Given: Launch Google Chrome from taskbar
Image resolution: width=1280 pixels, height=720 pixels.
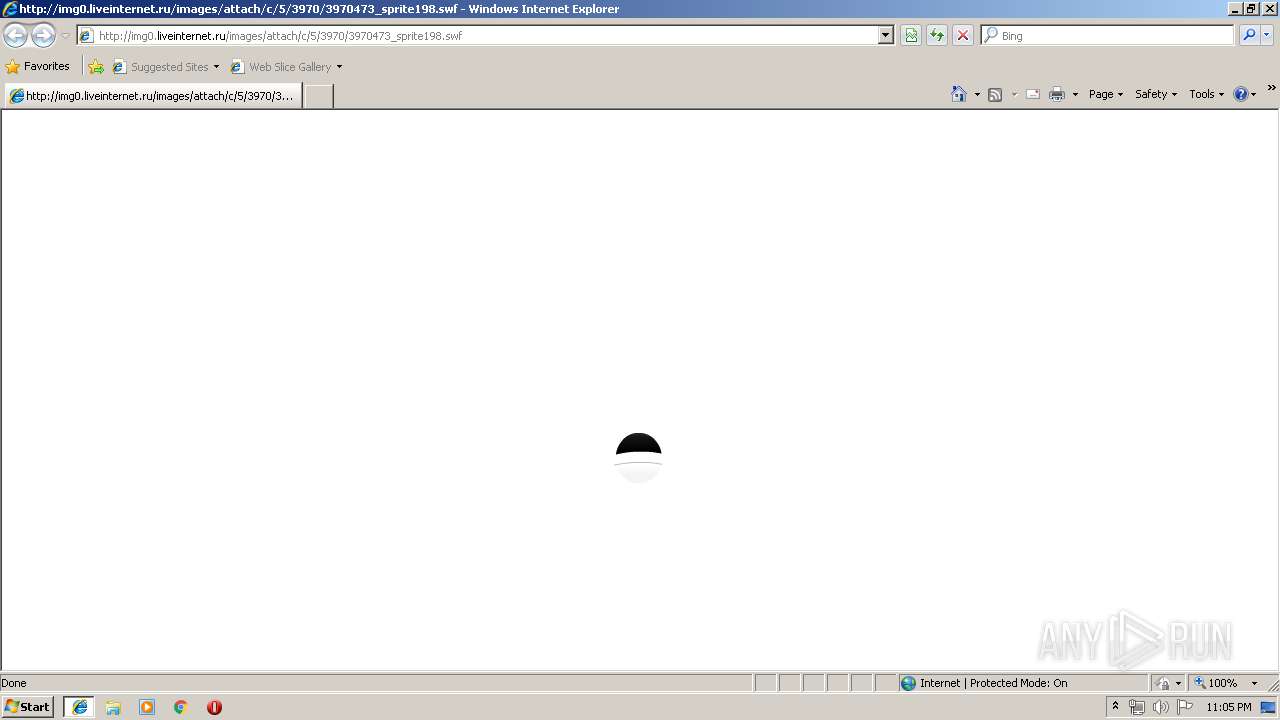Looking at the screenshot, I should [x=181, y=707].
